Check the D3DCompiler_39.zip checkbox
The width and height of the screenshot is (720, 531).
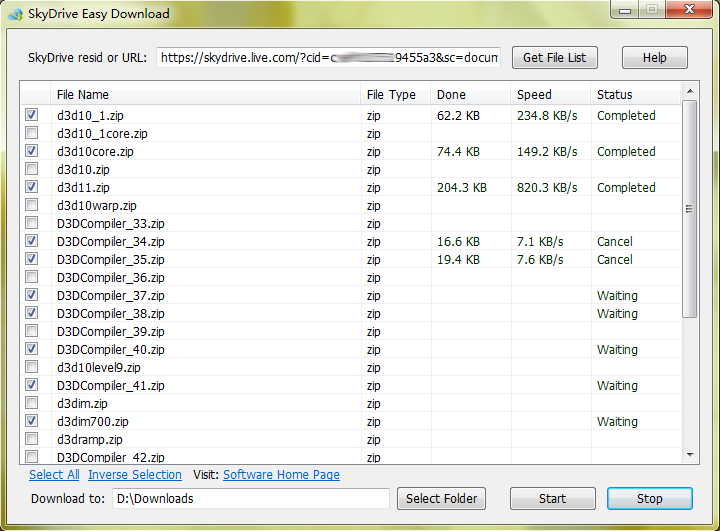[x=32, y=331]
